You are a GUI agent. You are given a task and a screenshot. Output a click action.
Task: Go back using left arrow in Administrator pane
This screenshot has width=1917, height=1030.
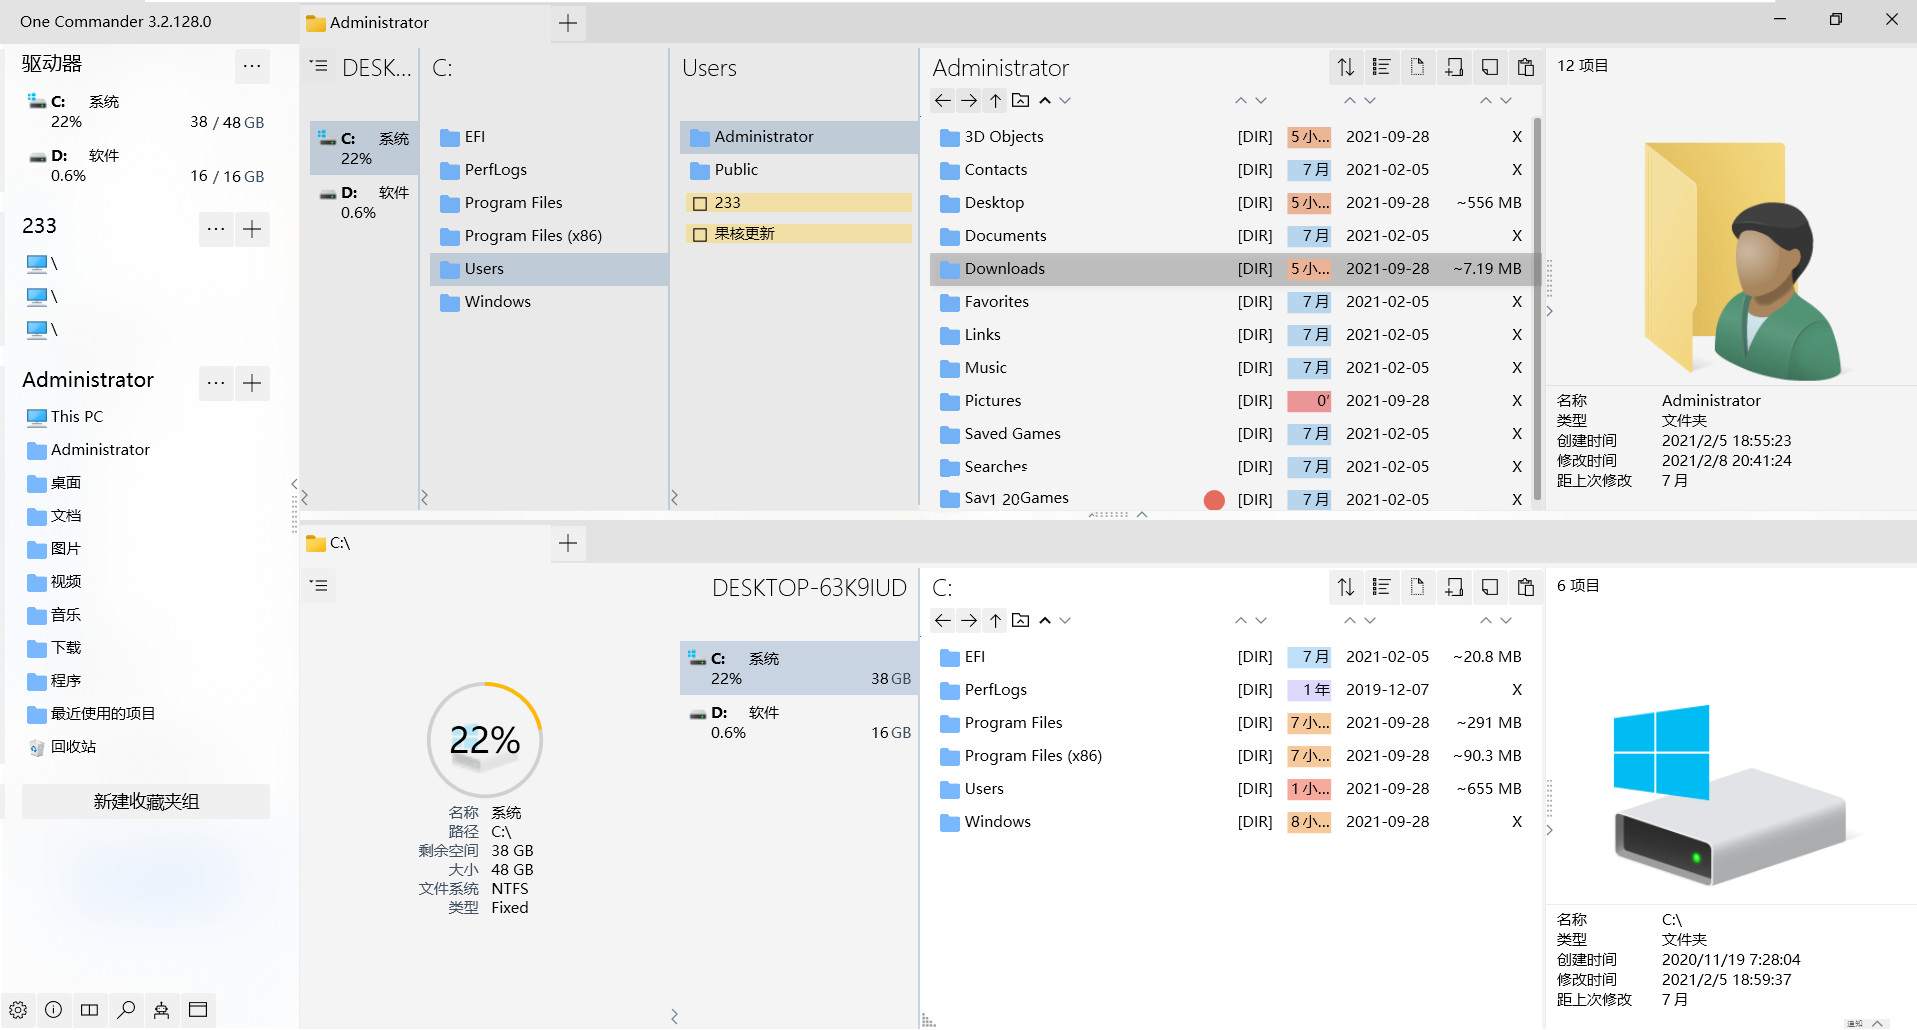coord(942,100)
